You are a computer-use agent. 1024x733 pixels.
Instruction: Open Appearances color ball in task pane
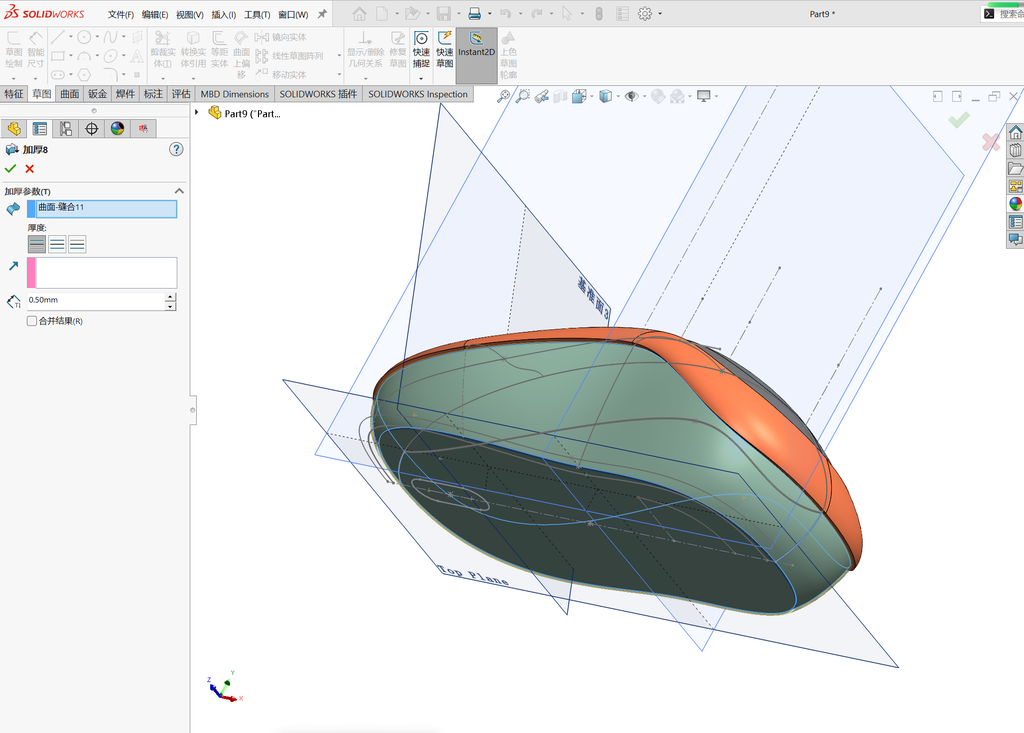click(1016, 204)
